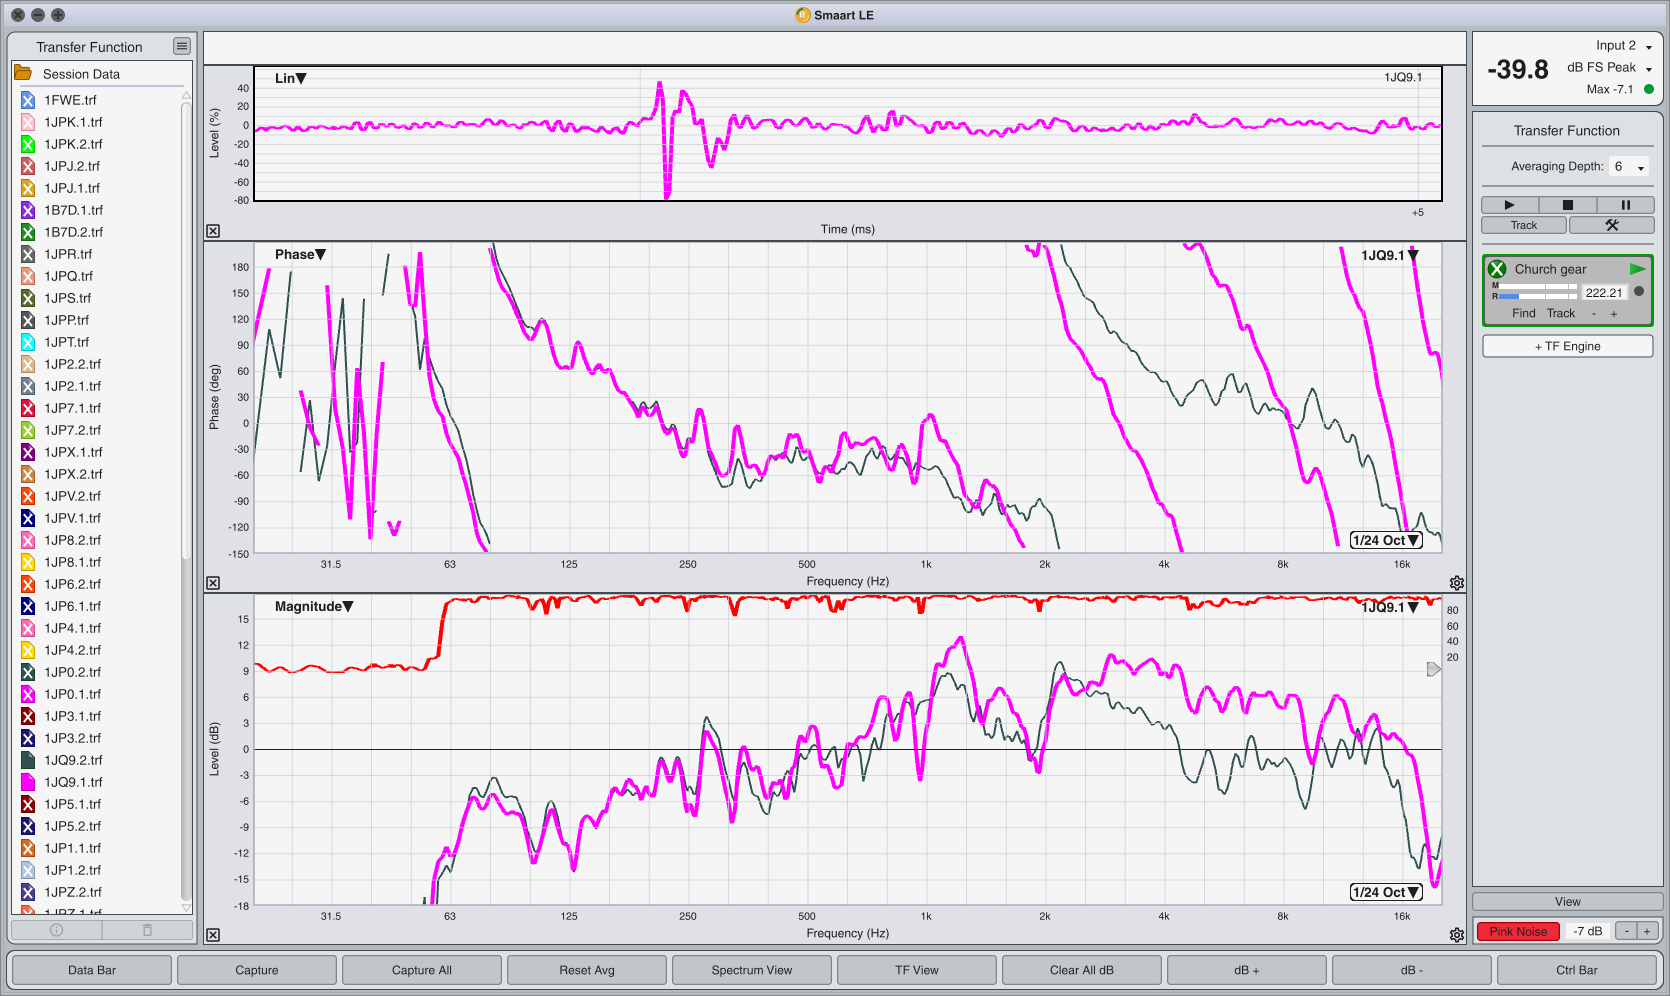Viewport: 1670px width, 996px height.
Task: Click the Data Bar button
Action: click(x=92, y=970)
